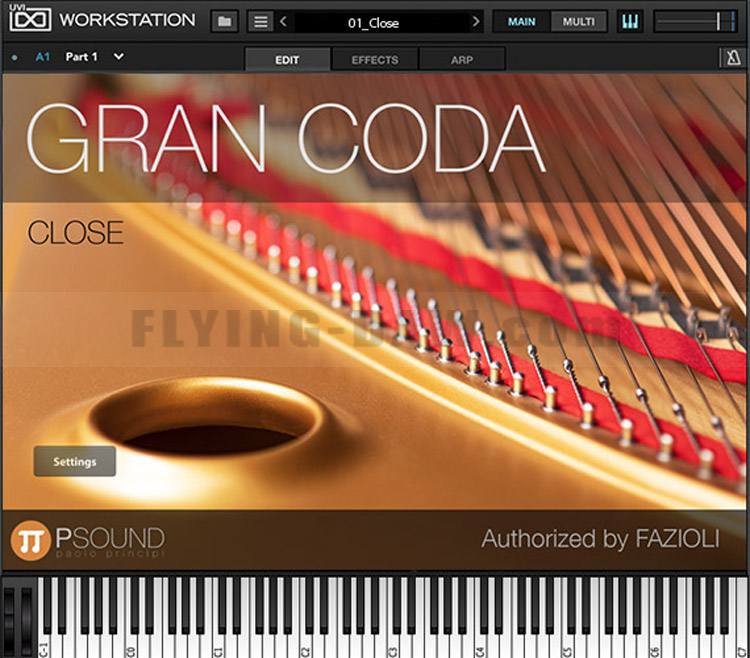The height and width of the screenshot is (658, 750).
Task: Open the Settings button
Action: pyautogui.click(x=75, y=461)
